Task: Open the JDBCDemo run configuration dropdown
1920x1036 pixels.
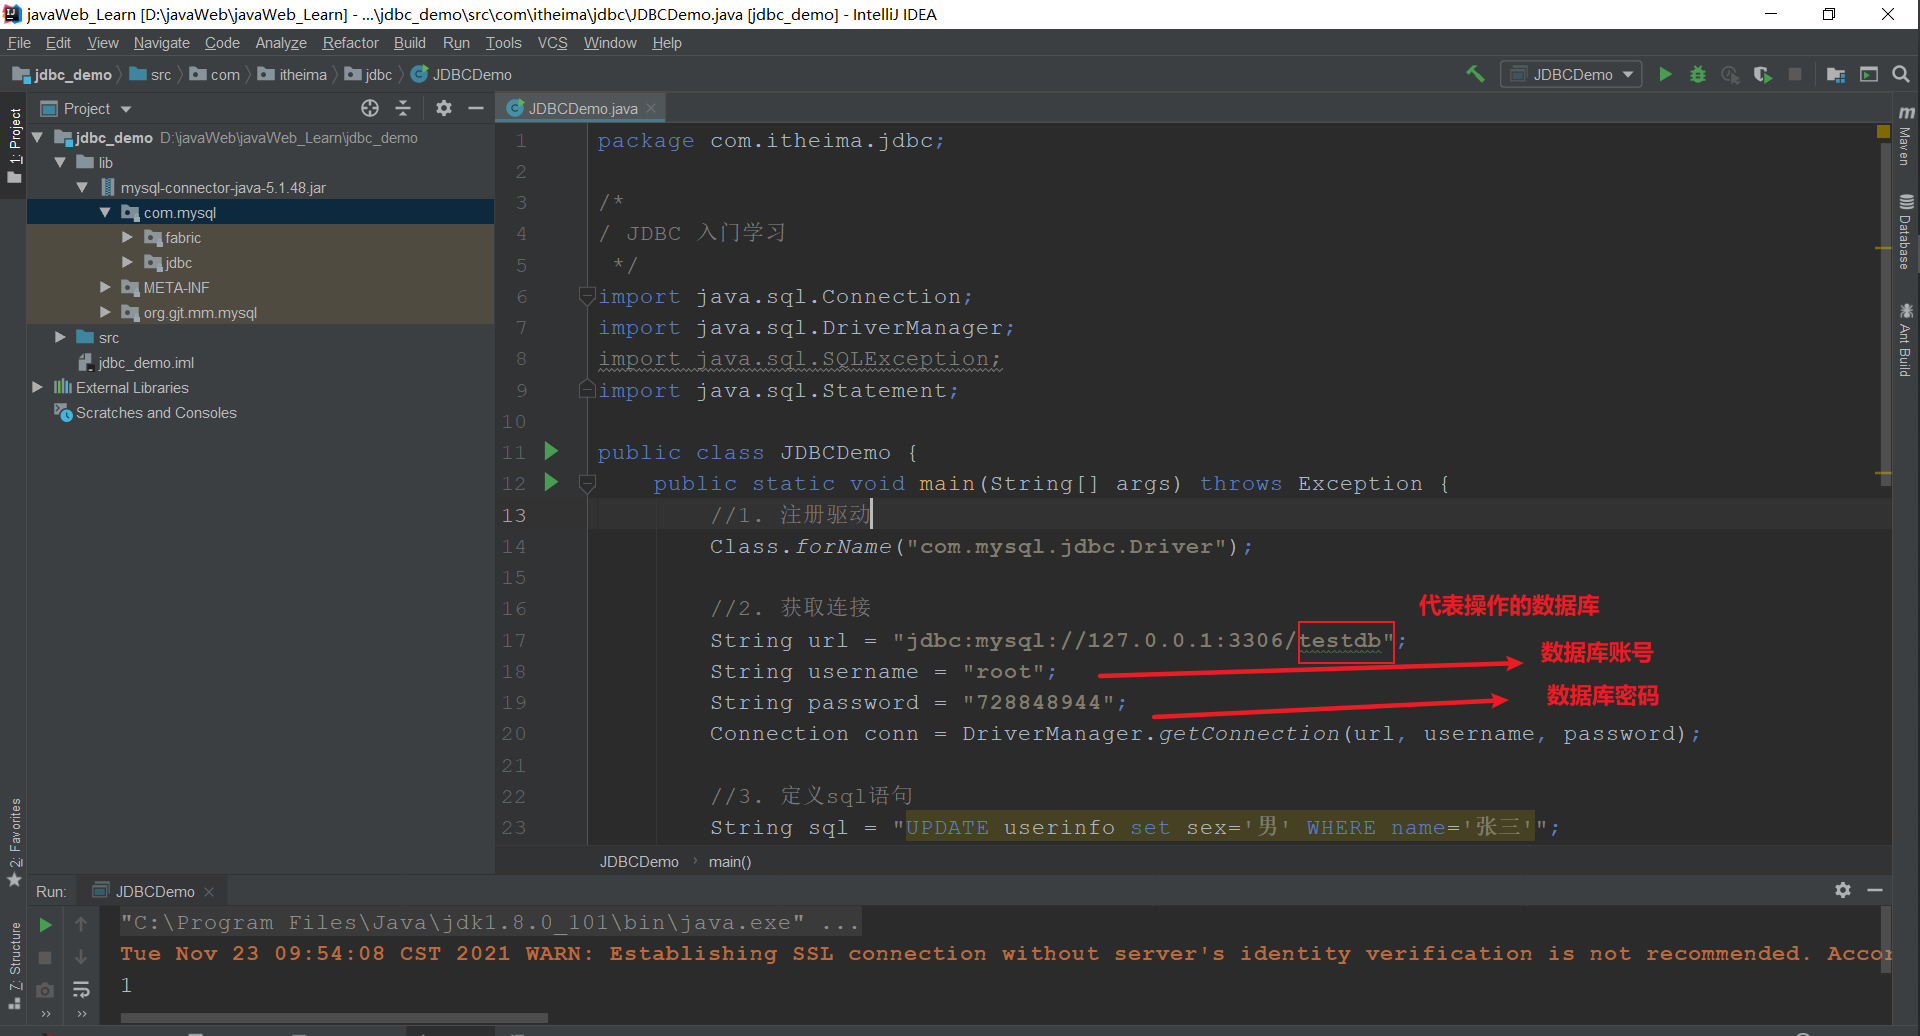Action: (x=1571, y=74)
